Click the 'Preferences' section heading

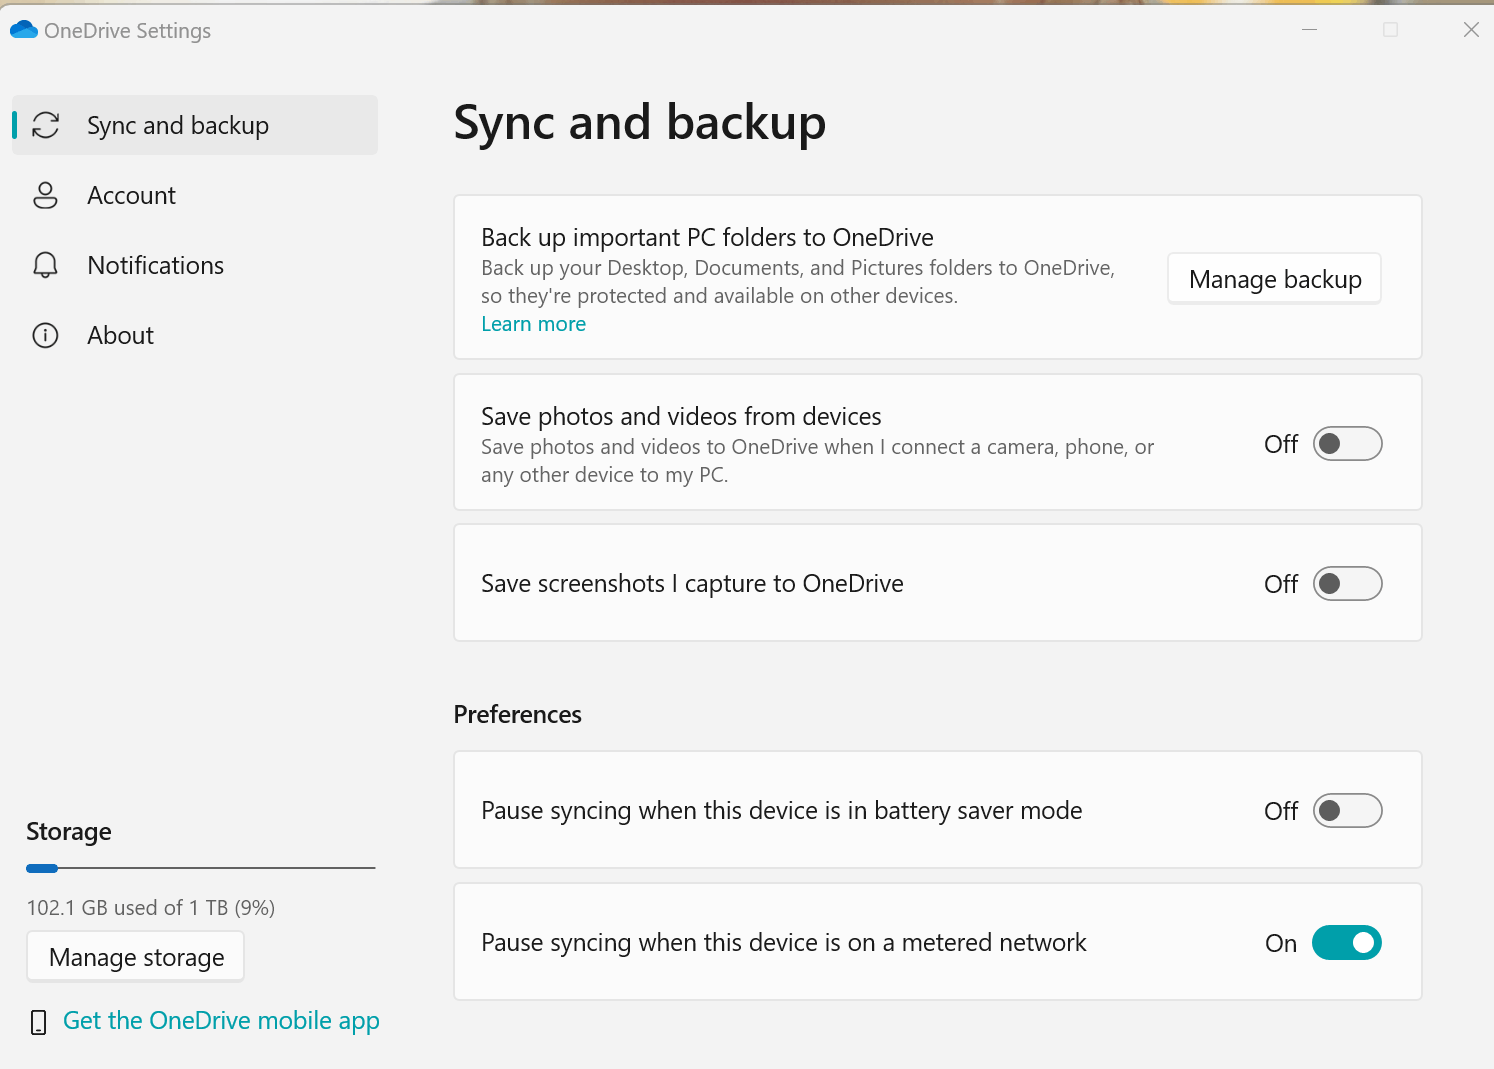[517, 714]
